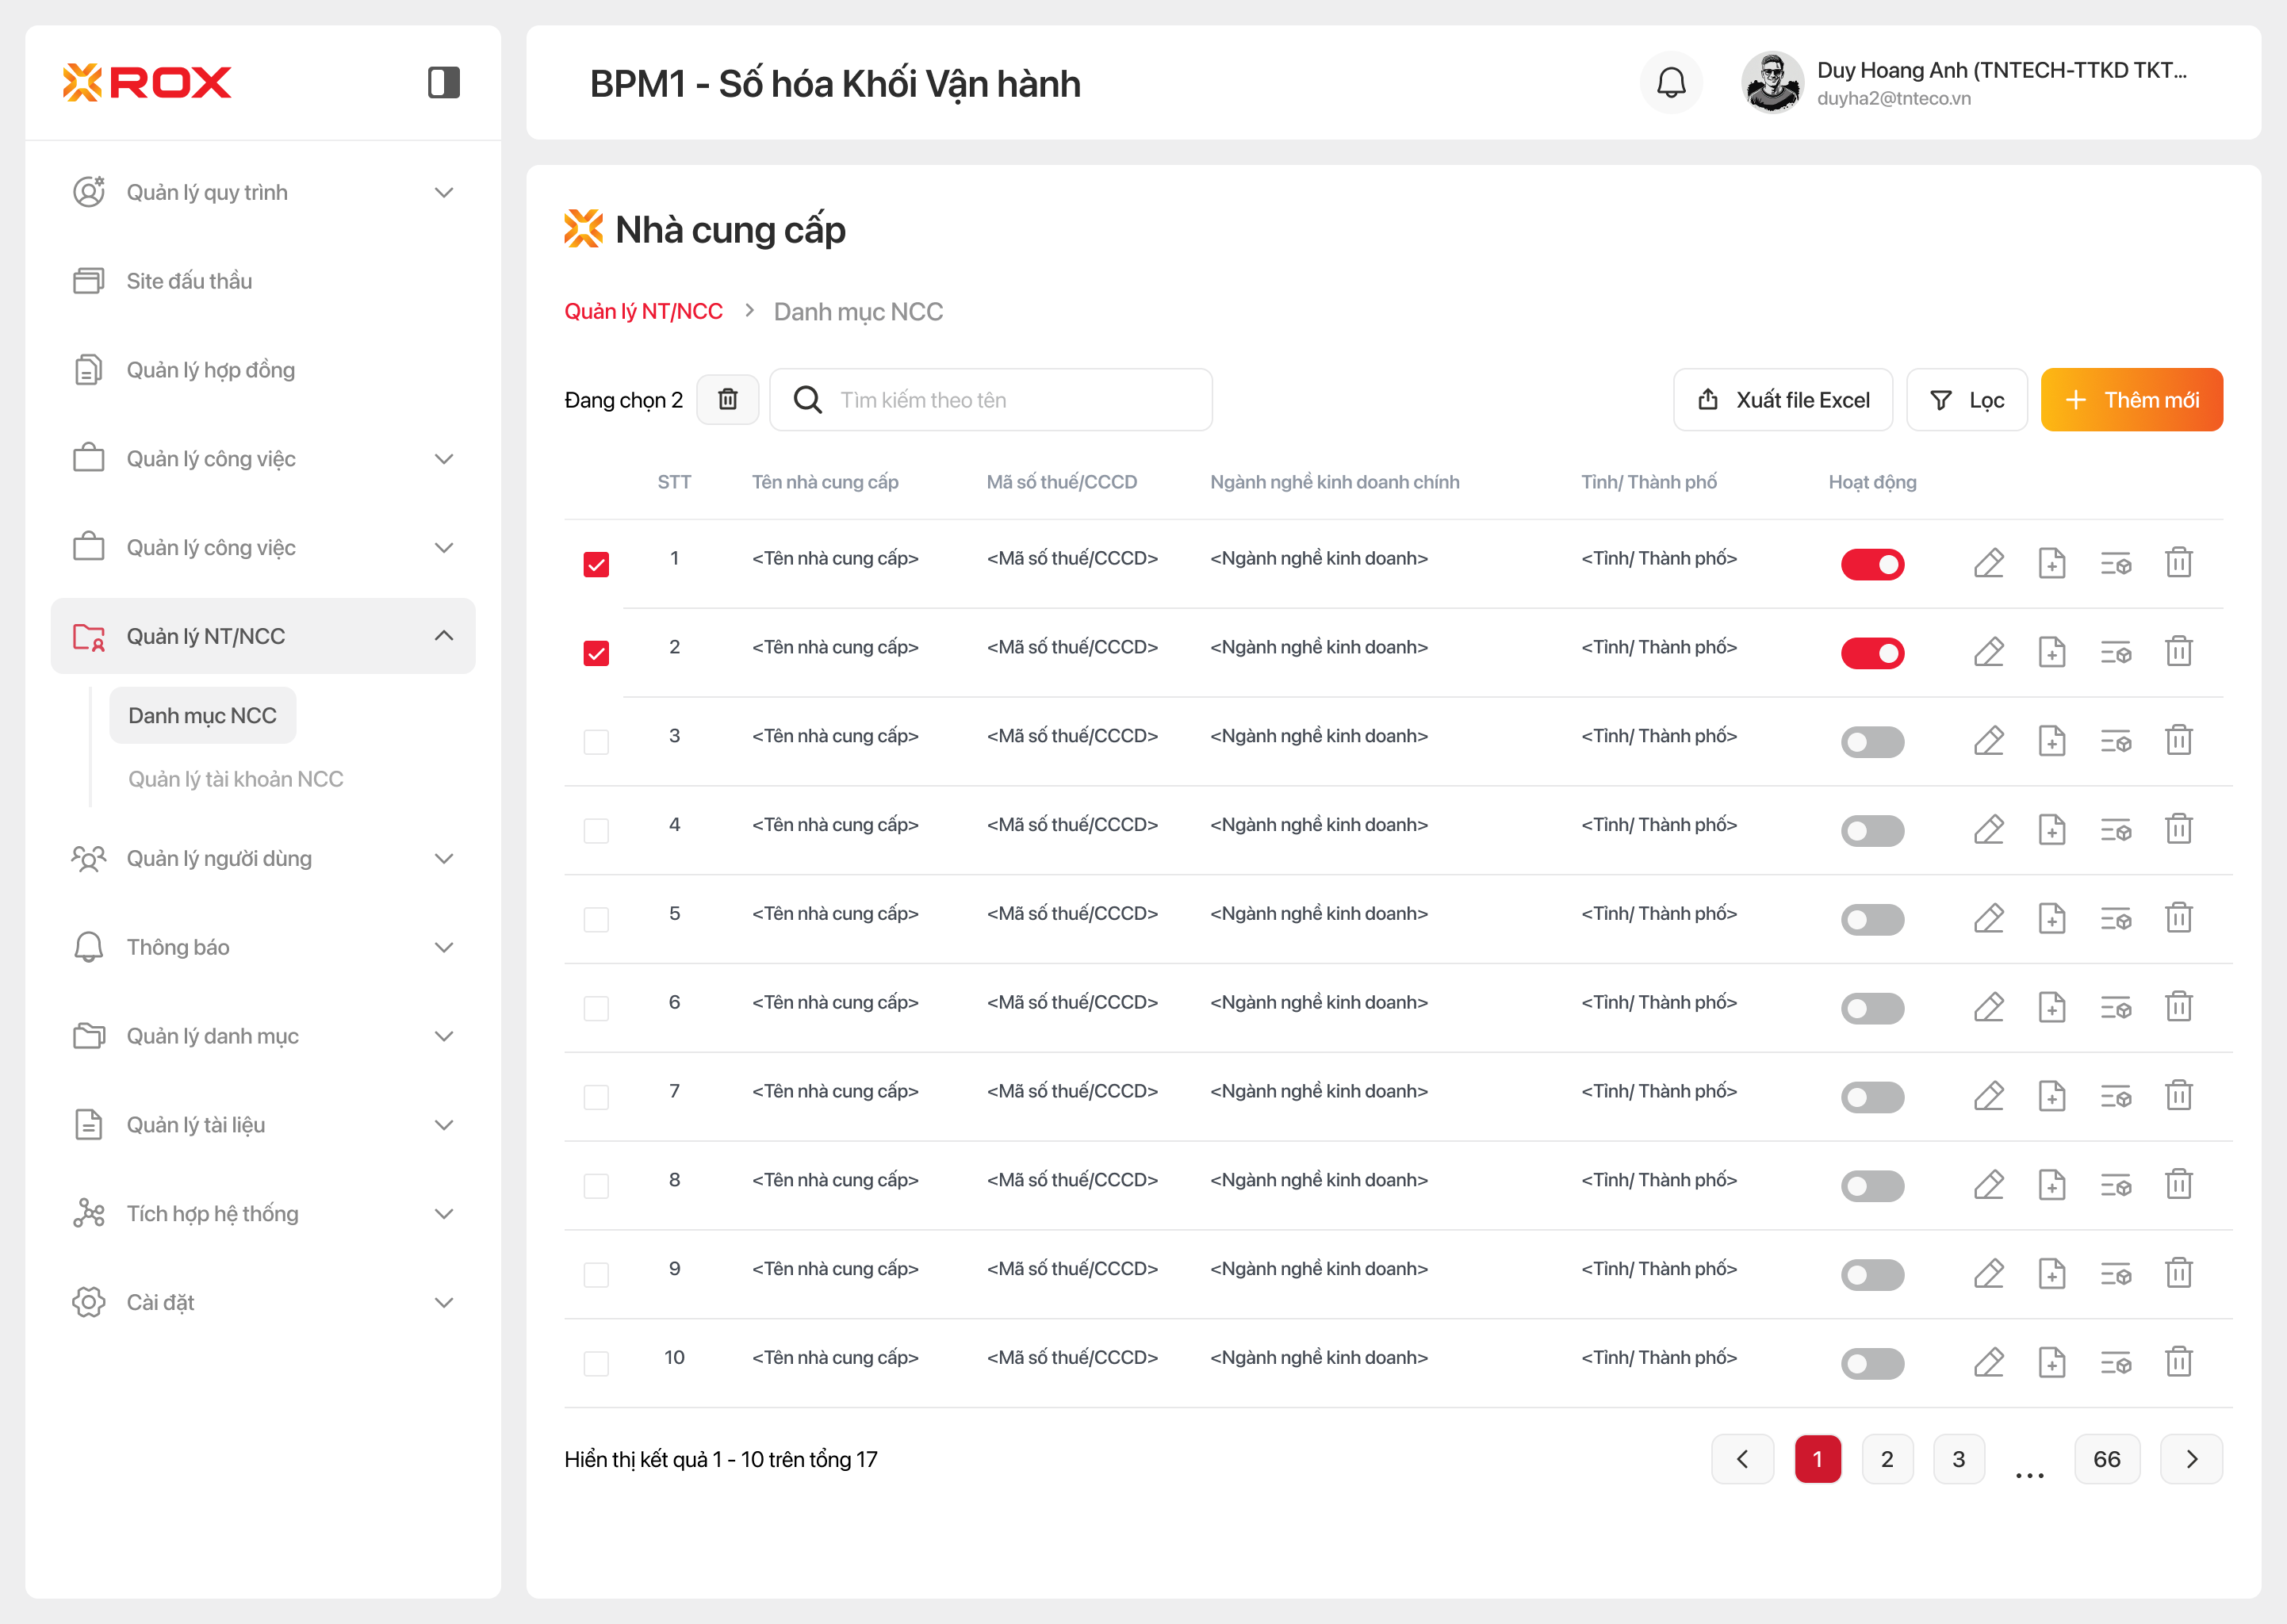The height and width of the screenshot is (1624, 2287).
Task: Open Site đấu thầu in sidebar
Action: point(189,281)
